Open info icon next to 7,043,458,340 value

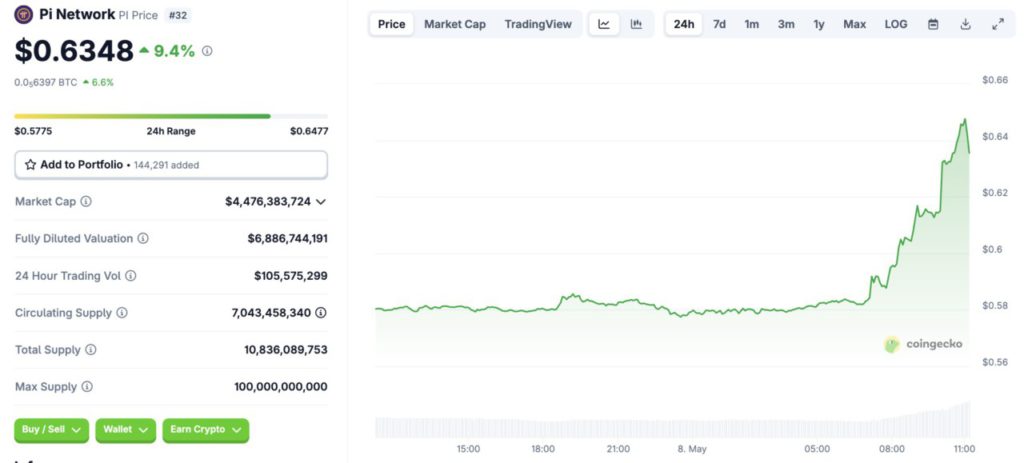click(321, 313)
